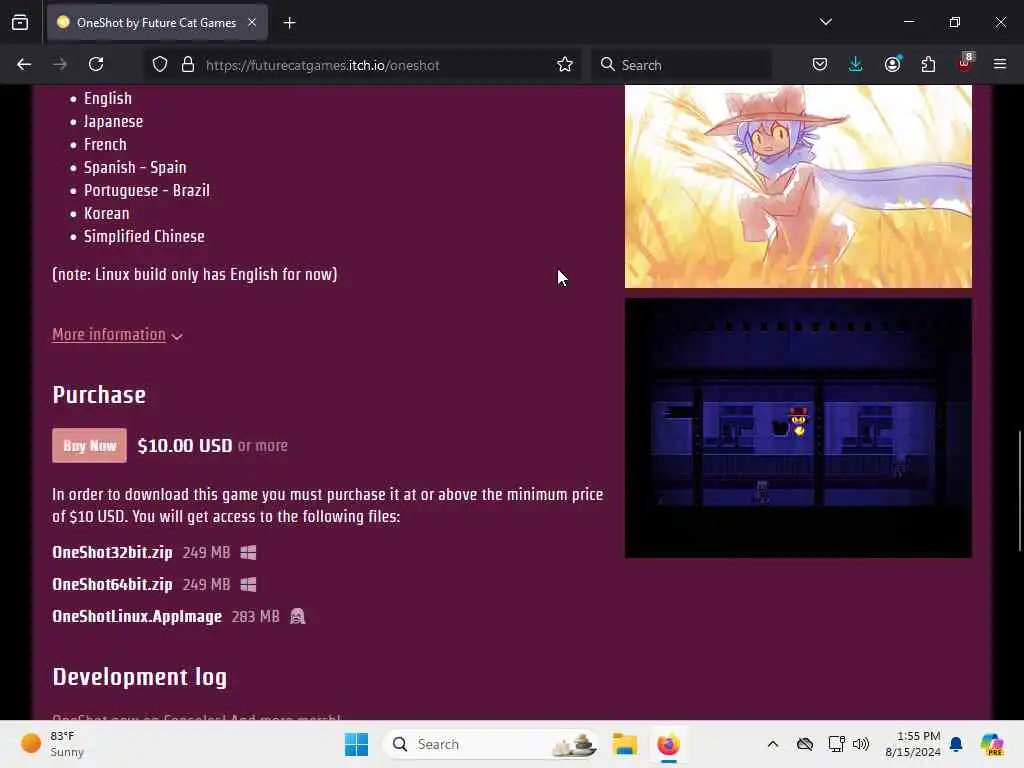1024x768 pixels.
Task: Open the weather widget showing 83°F Sunny
Action: pyautogui.click(x=54, y=744)
